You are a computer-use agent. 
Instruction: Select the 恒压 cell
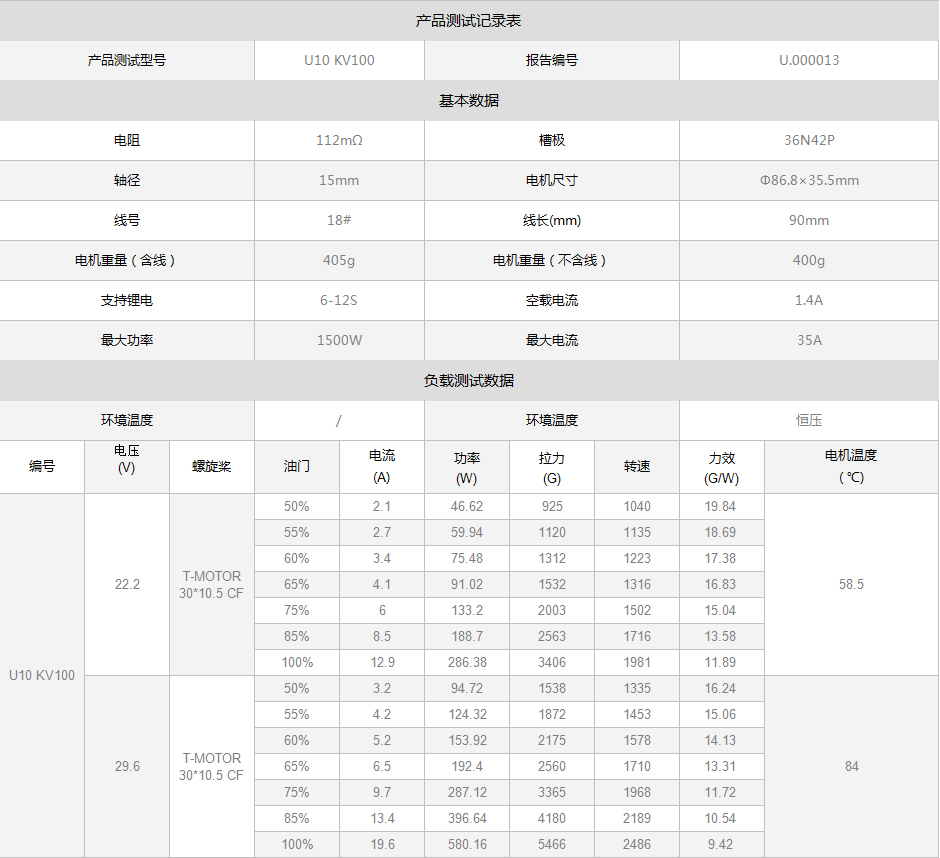pyautogui.click(x=809, y=420)
